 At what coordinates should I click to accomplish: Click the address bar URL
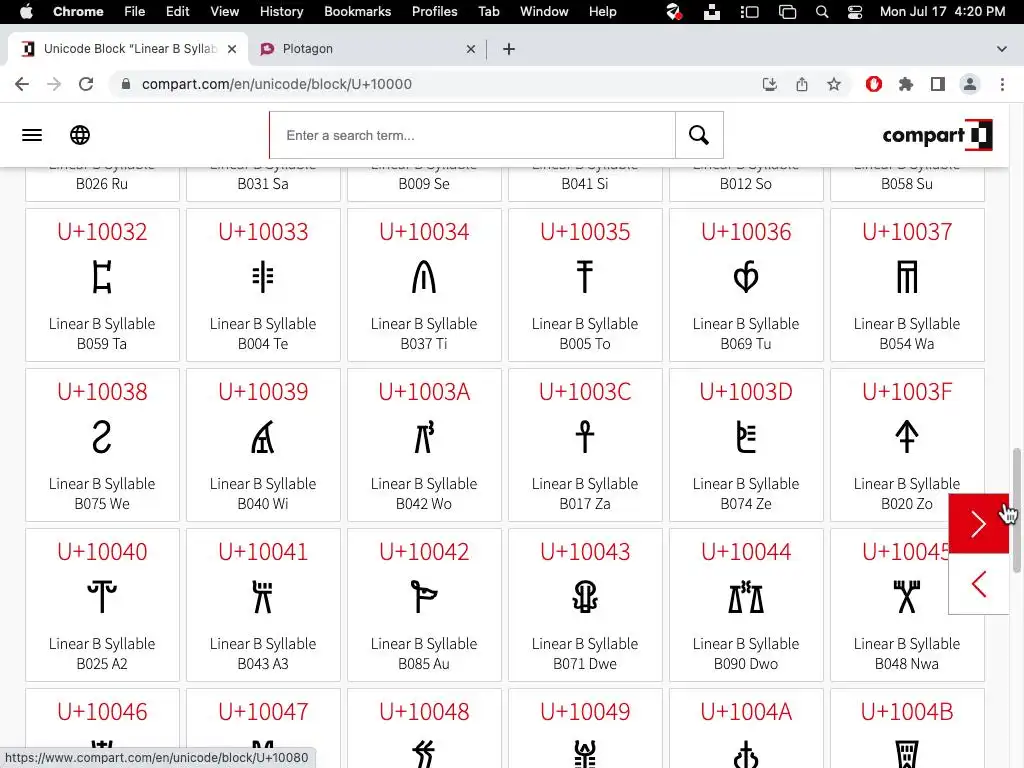[277, 84]
